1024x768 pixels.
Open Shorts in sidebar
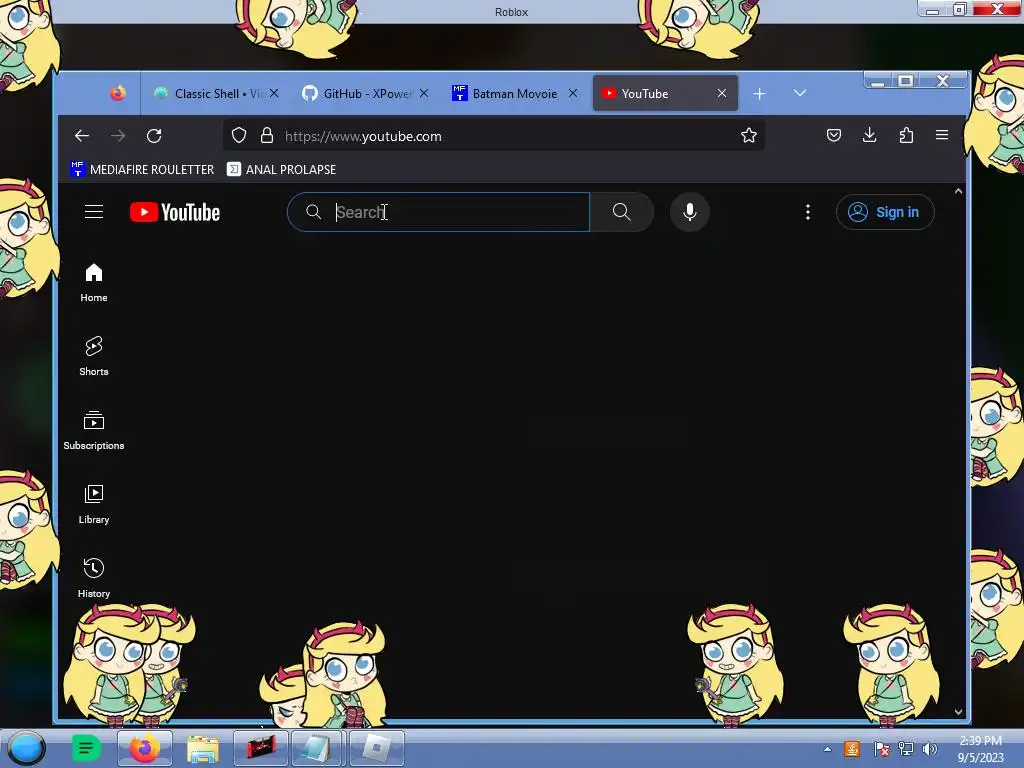coord(94,357)
